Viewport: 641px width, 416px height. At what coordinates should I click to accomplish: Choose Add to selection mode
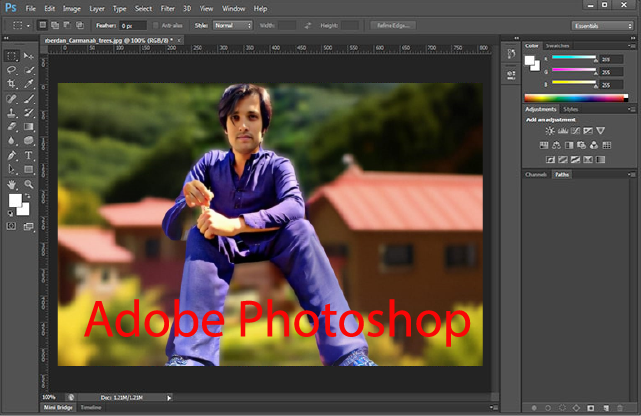click(x=55, y=25)
